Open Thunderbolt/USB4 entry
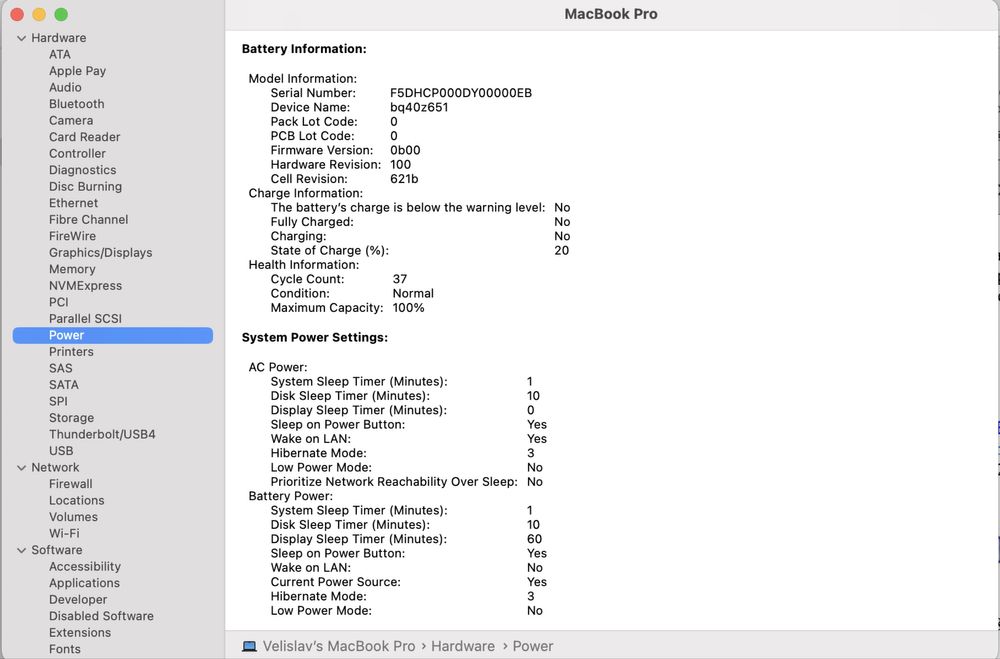This screenshot has width=1000, height=659. 102,434
